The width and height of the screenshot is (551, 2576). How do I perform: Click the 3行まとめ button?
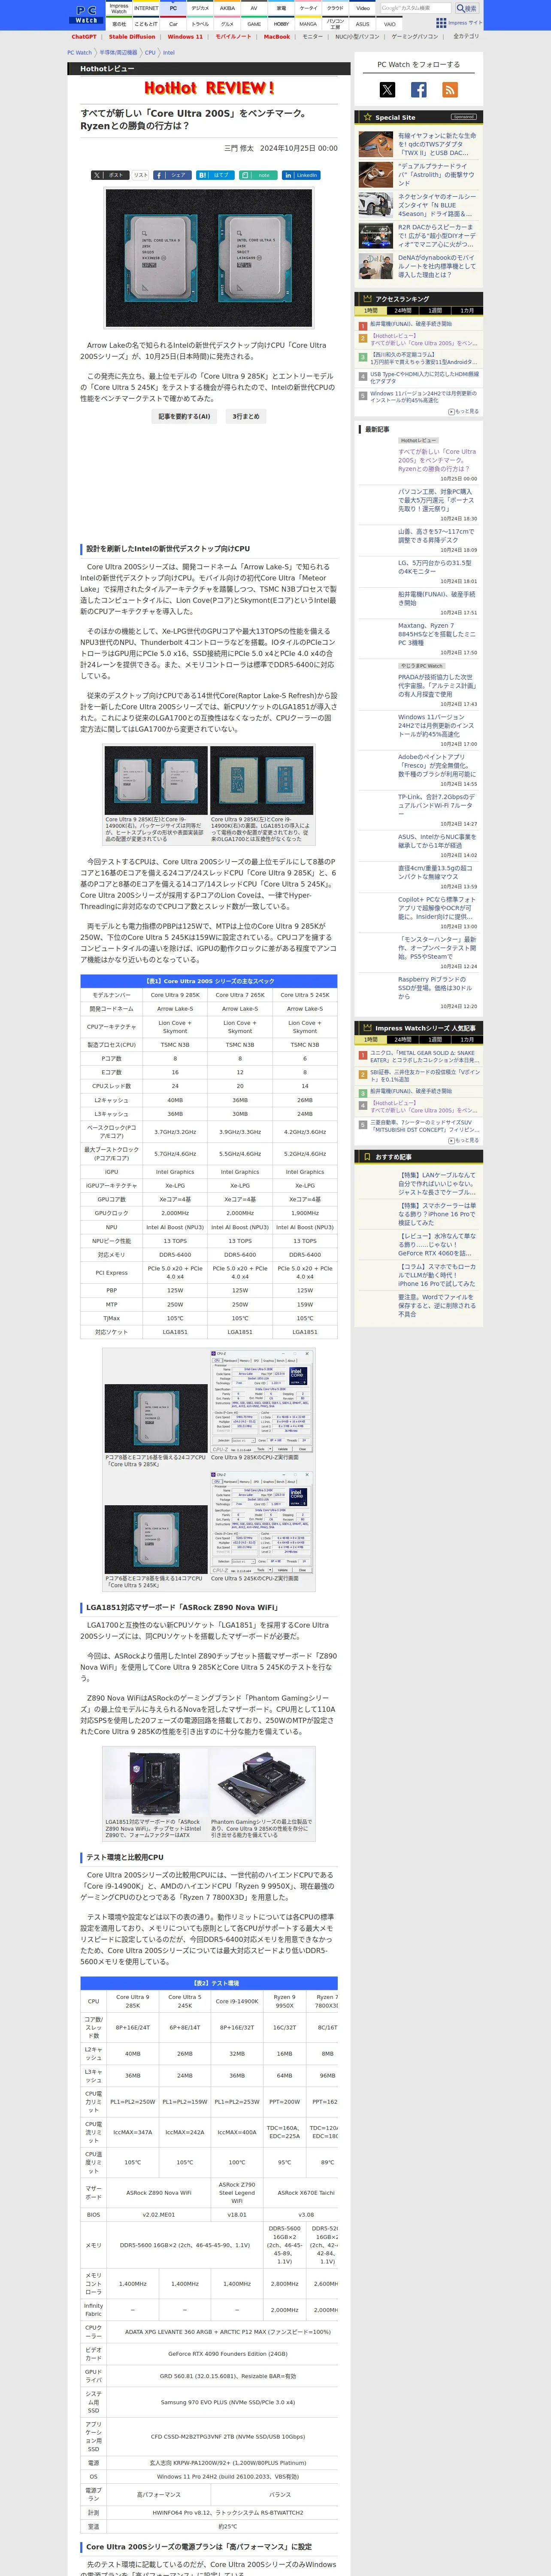[246, 416]
